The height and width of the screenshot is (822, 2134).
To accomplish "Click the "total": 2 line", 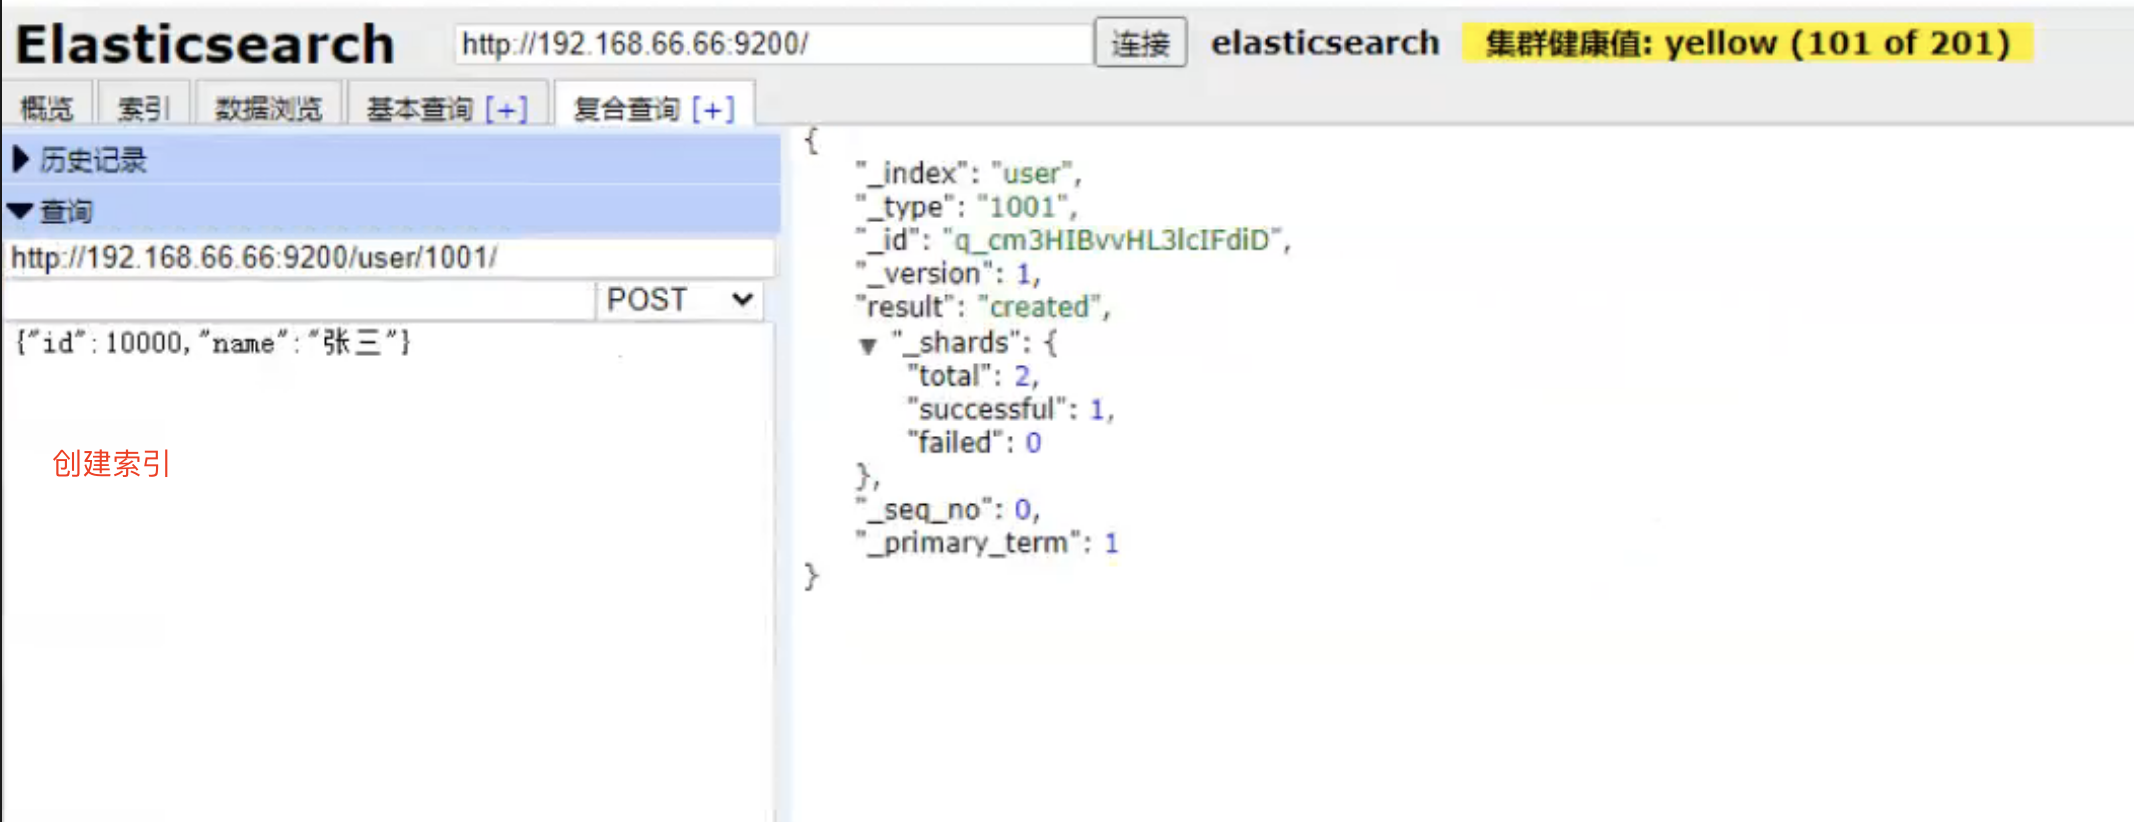I will click(x=973, y=376).
